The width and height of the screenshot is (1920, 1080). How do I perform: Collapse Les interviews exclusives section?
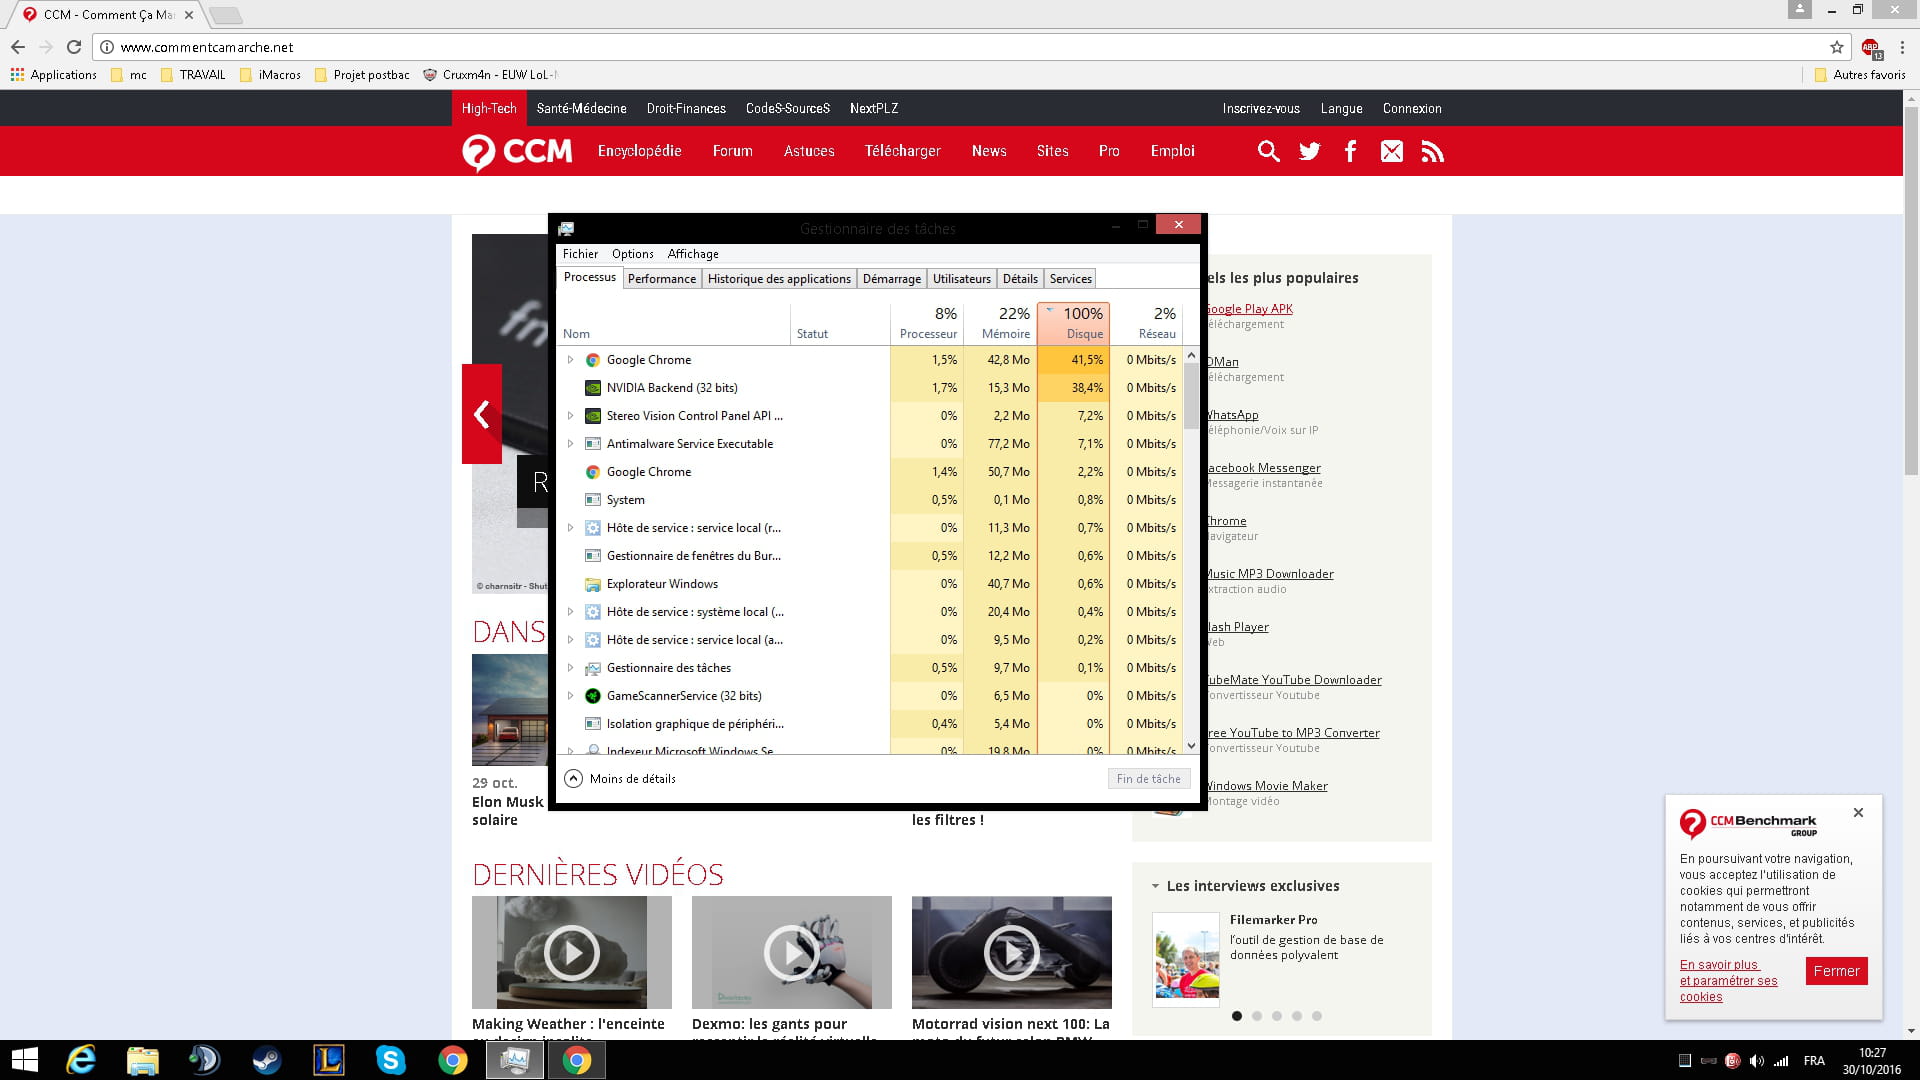point(1155,886)
